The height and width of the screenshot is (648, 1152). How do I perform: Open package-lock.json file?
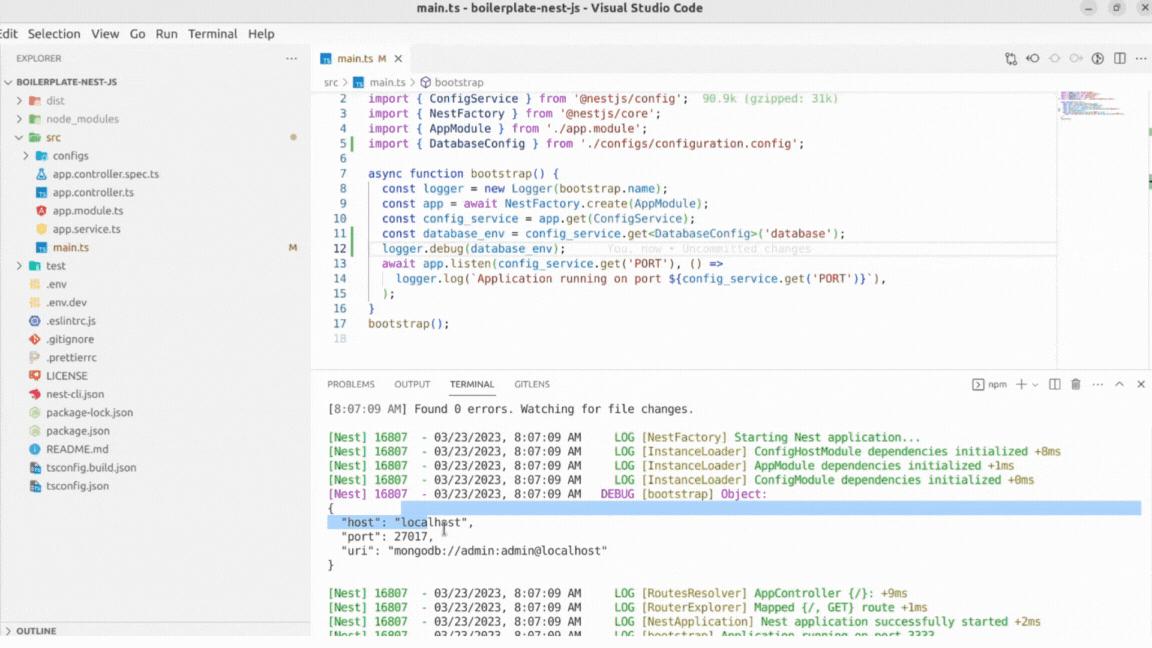pyautogui.click(x=89, y=413)
